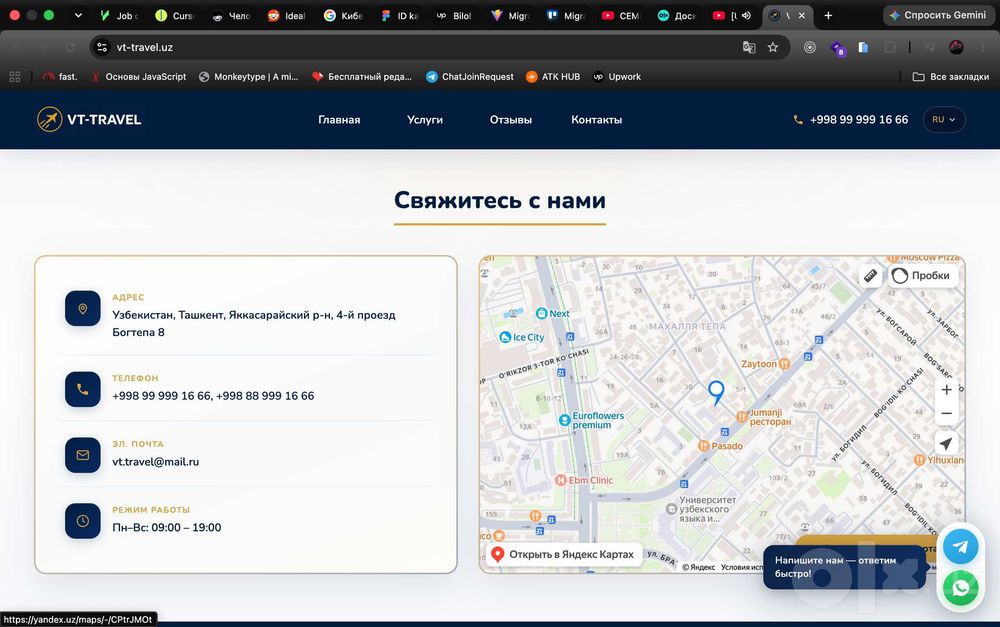Open the site information icon in address bar

tap(102, 47)
